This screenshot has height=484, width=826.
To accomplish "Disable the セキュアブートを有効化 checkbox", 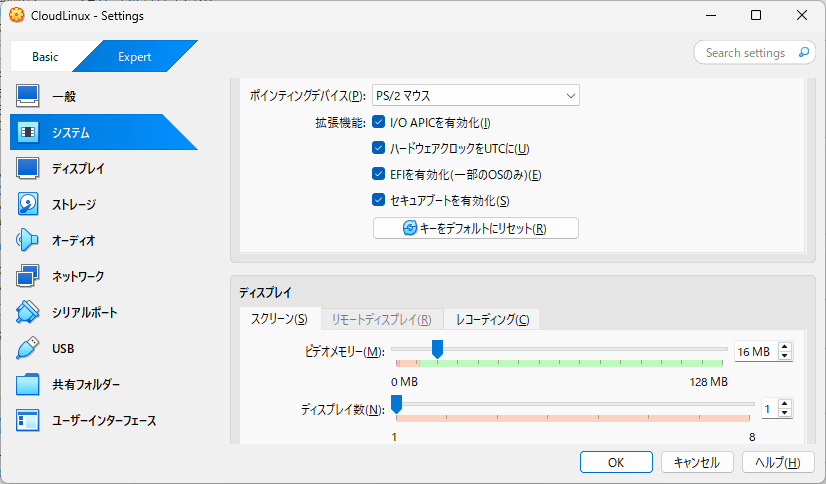I will point(379,201).
